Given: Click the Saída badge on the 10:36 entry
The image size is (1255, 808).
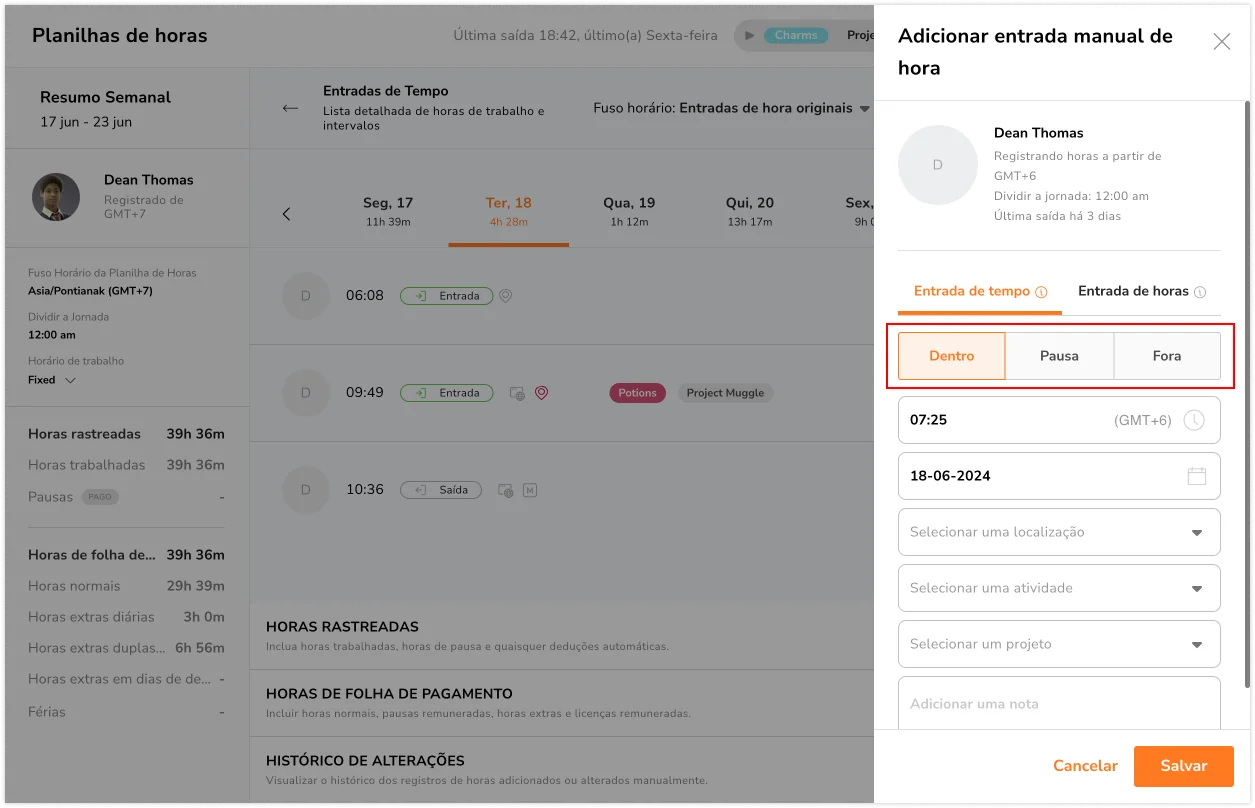Looking at the screenshot, I should pos(441,490).
